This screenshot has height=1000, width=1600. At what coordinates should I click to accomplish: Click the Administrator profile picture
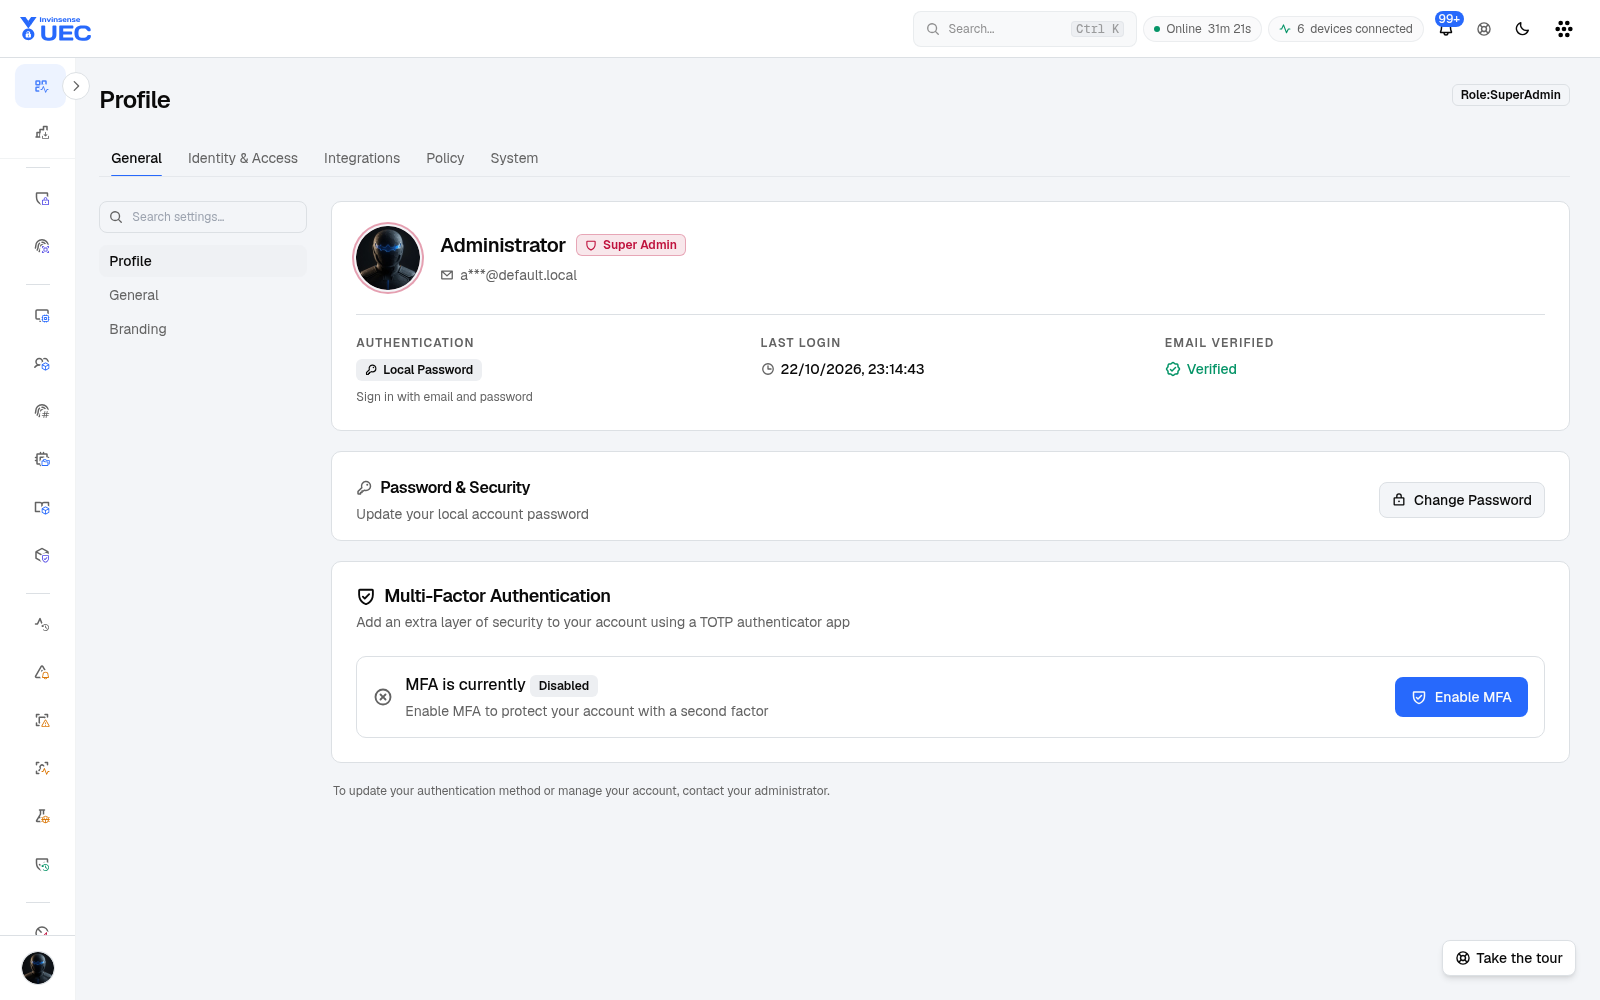pos(388,258)
